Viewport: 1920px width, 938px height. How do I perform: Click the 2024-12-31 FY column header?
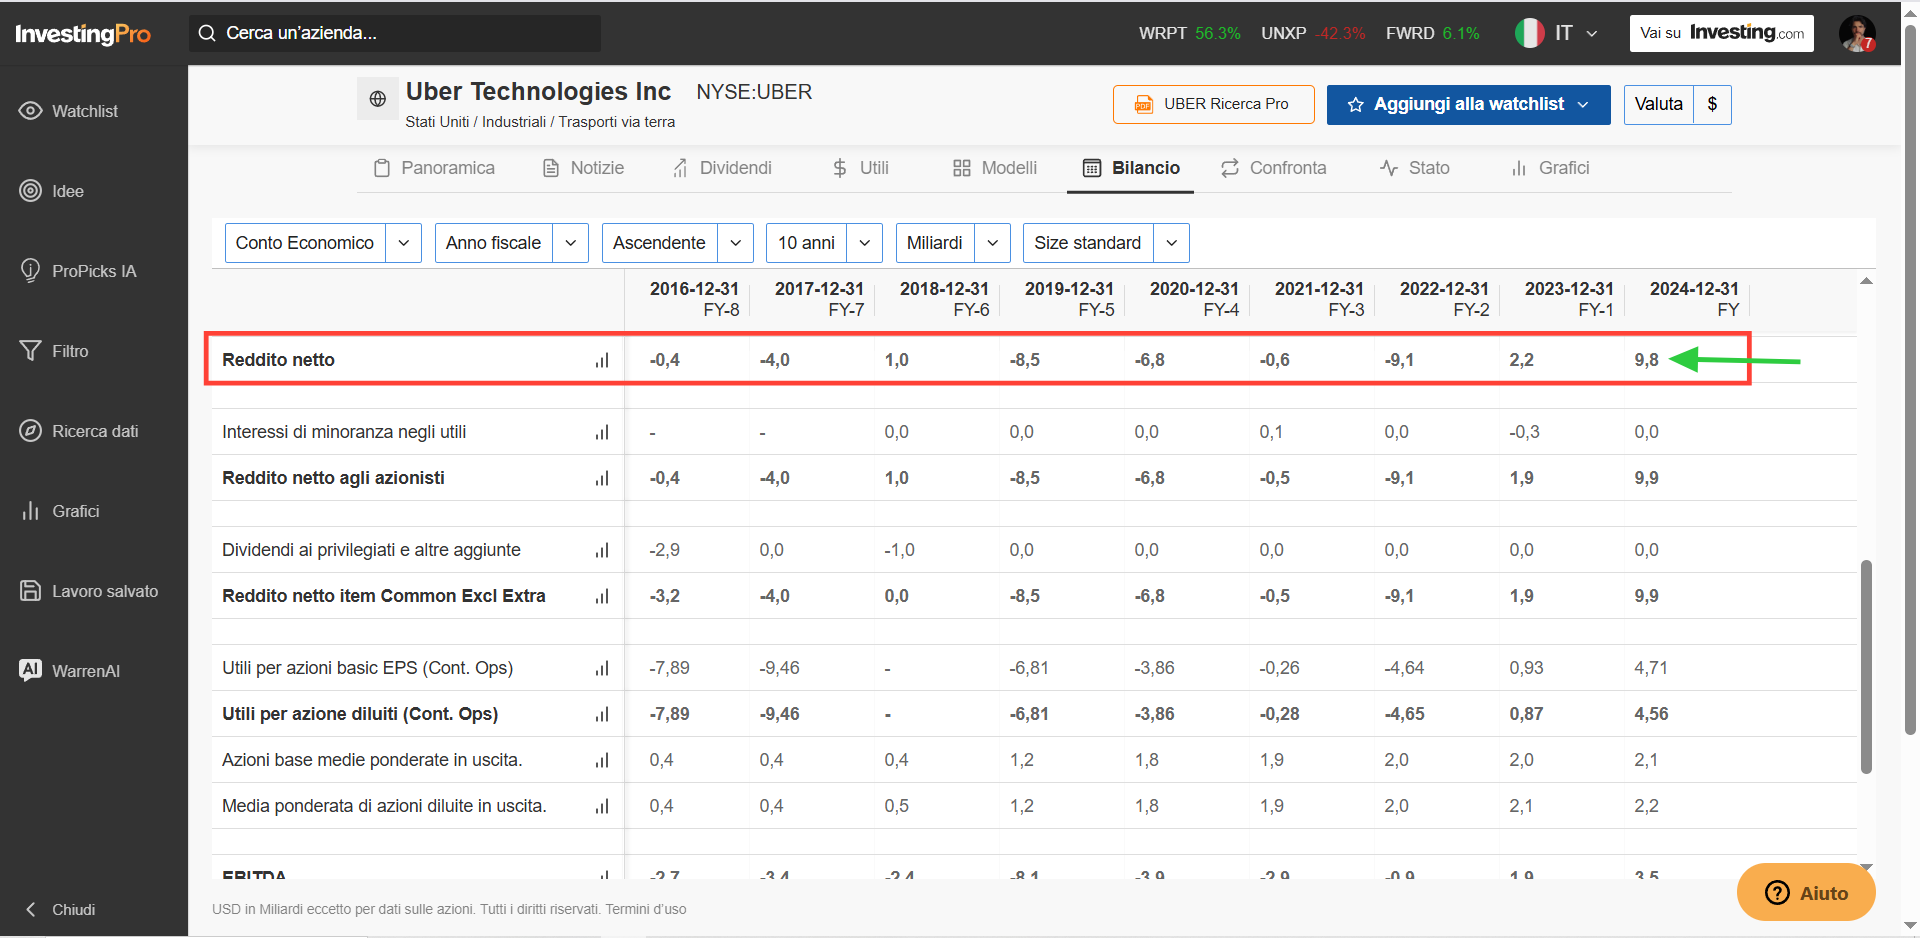tap(1694, 299)
